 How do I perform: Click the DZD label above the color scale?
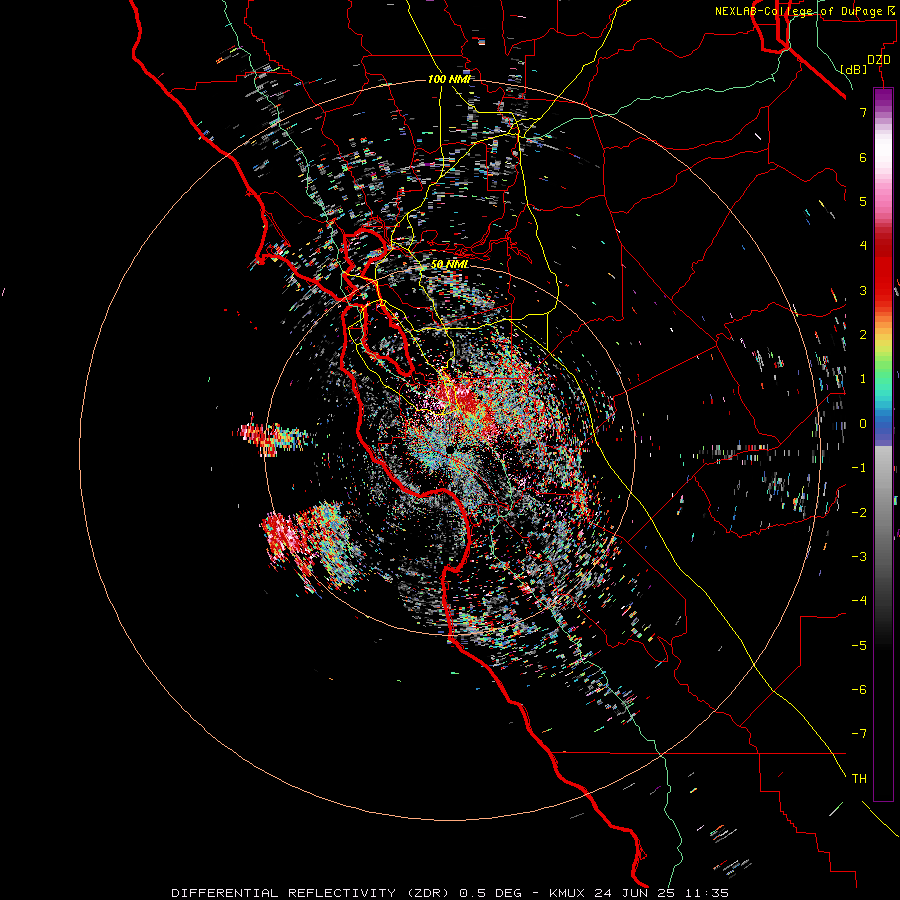coord(879,60)
